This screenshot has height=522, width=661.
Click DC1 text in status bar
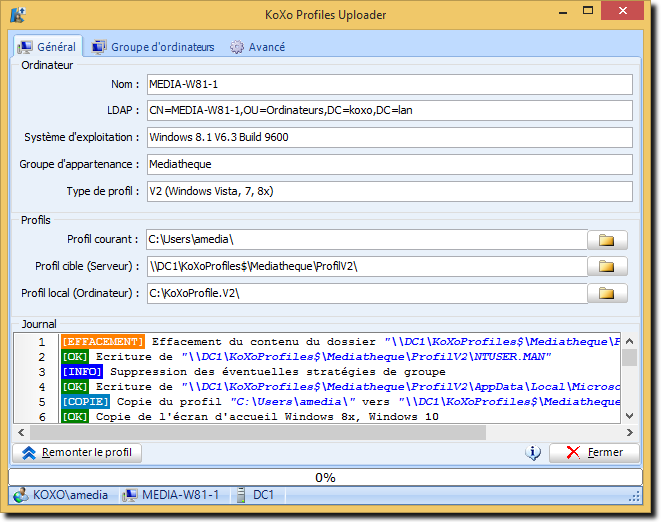point(263,495)
